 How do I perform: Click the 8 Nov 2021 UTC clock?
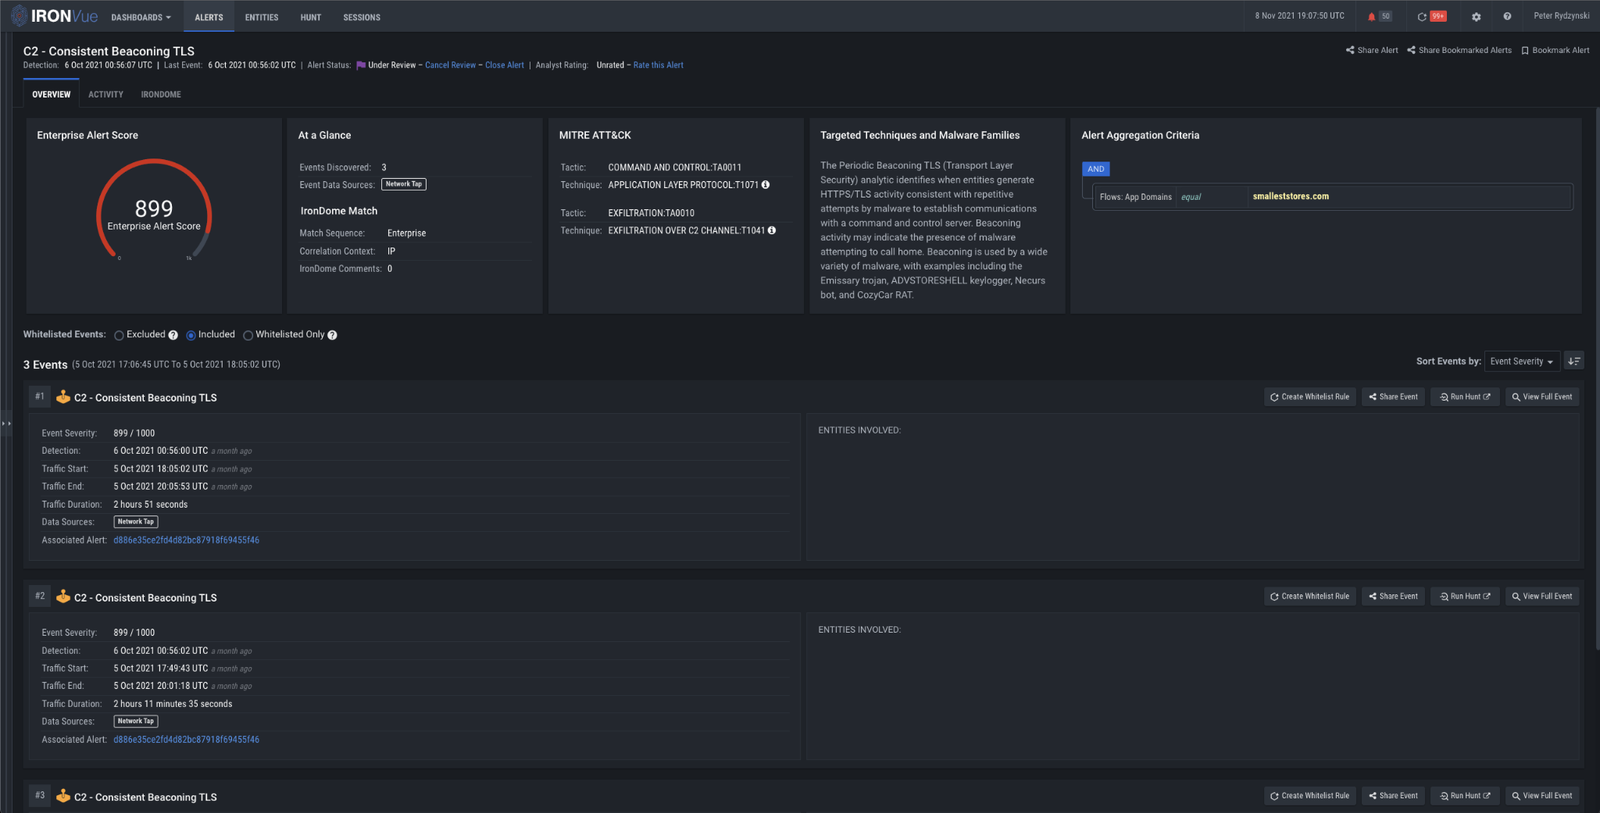tap(1299, 16)
